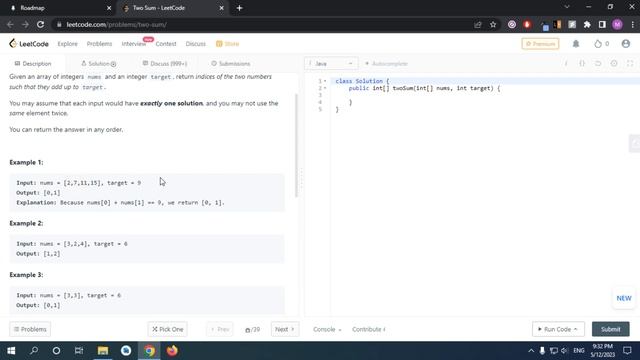Open editor settings icon
Image resolution: width=640 pixels, height=360 pixels.
click(614, 64)
